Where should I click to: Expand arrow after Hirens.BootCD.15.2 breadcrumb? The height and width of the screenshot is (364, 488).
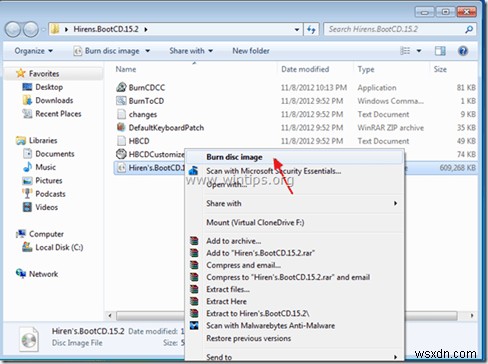tap(146, 29)
